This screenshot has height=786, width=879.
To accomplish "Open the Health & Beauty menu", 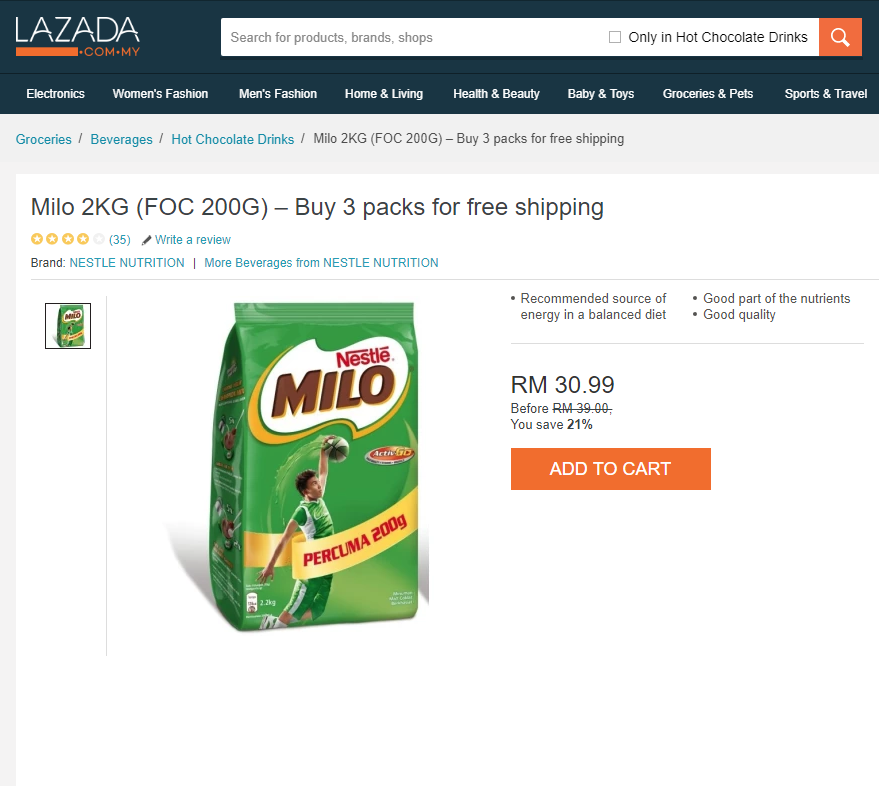I will point(496,94).
